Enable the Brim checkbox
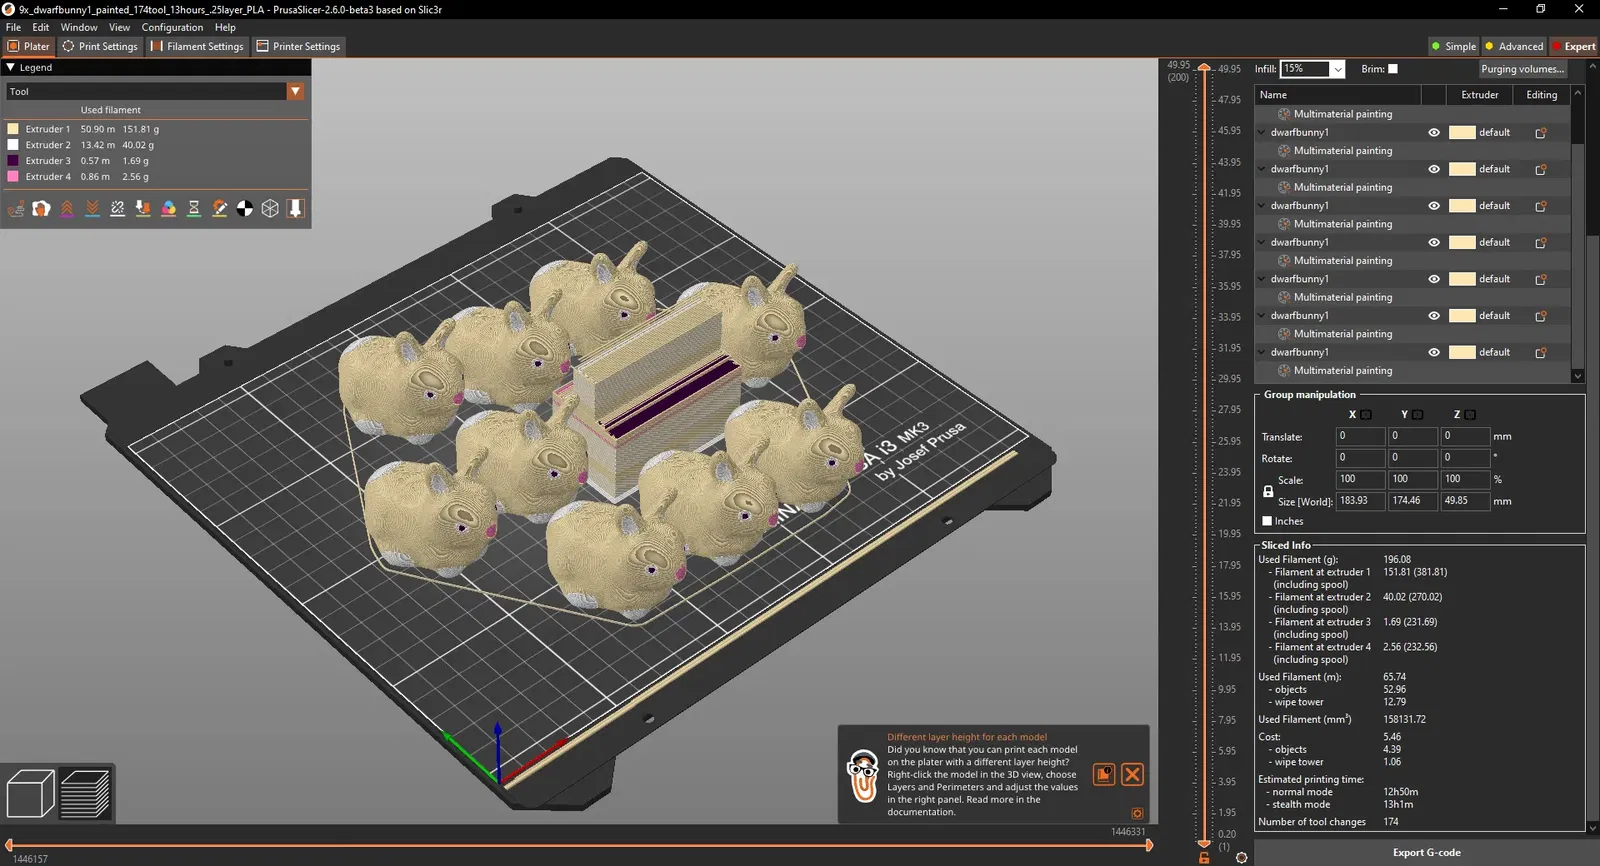 pyautogui.click(x=1393, y=69)
